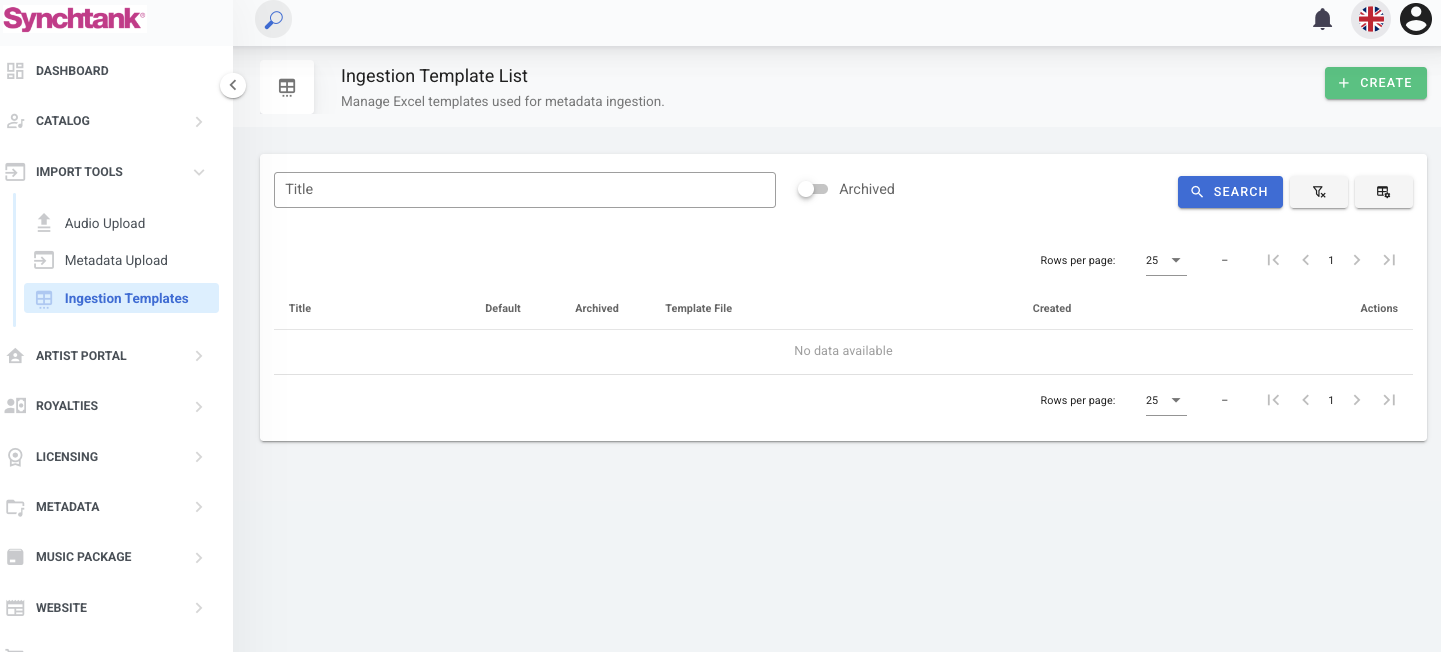
Task: Click the Import Tools icon
Action: tap(15, 172)
